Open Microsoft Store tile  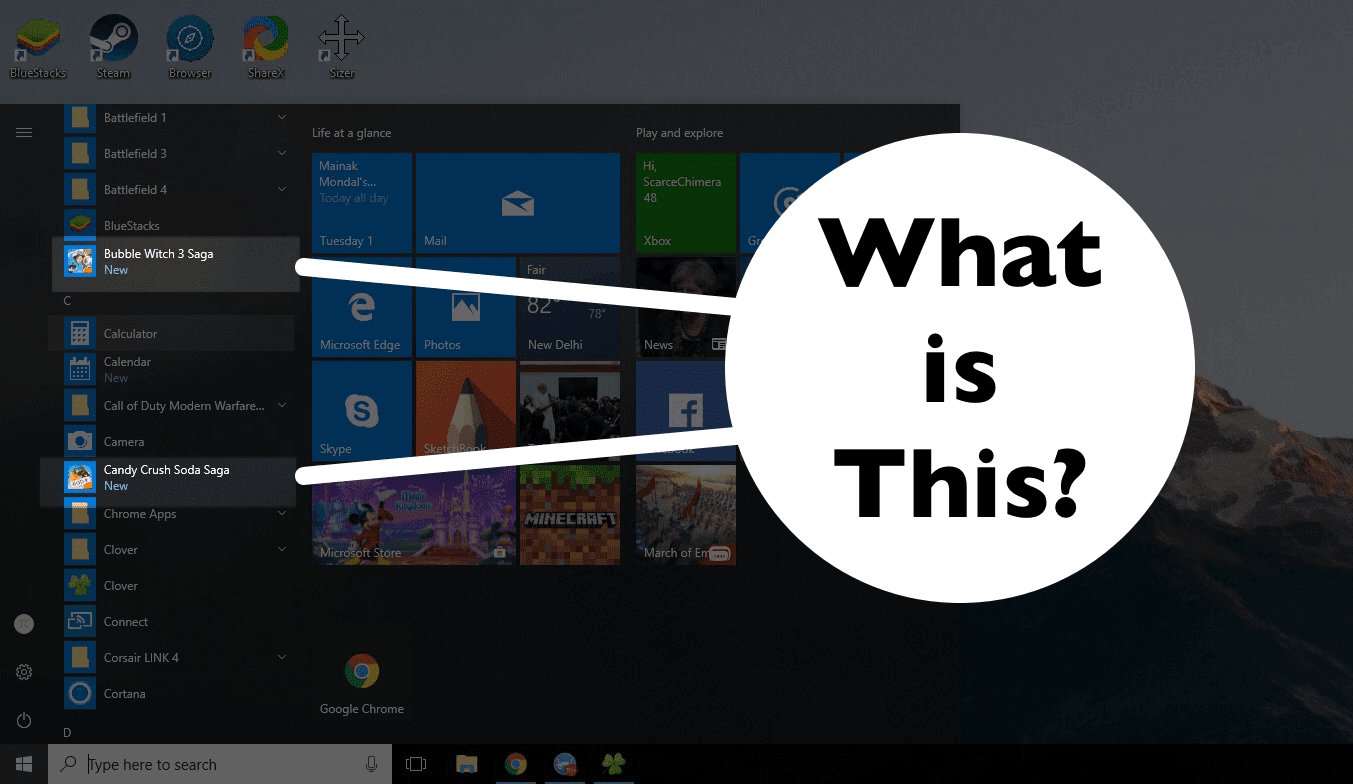[414, 515]
